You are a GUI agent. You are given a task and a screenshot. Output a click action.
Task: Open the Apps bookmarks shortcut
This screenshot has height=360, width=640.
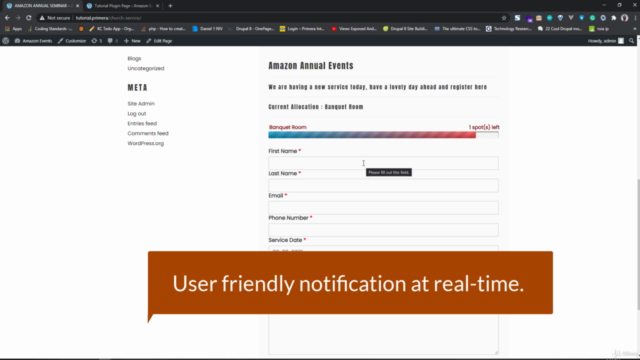pyautogui.click(x=13, y=29)
